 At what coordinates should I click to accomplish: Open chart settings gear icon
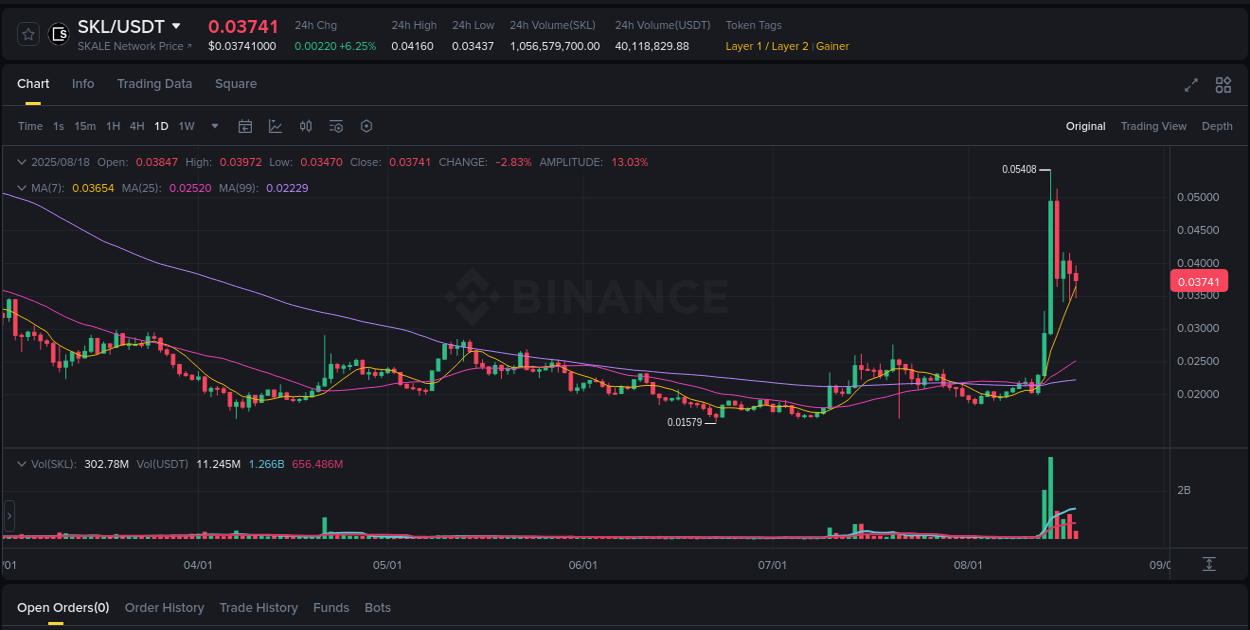(x=366, y=126)
